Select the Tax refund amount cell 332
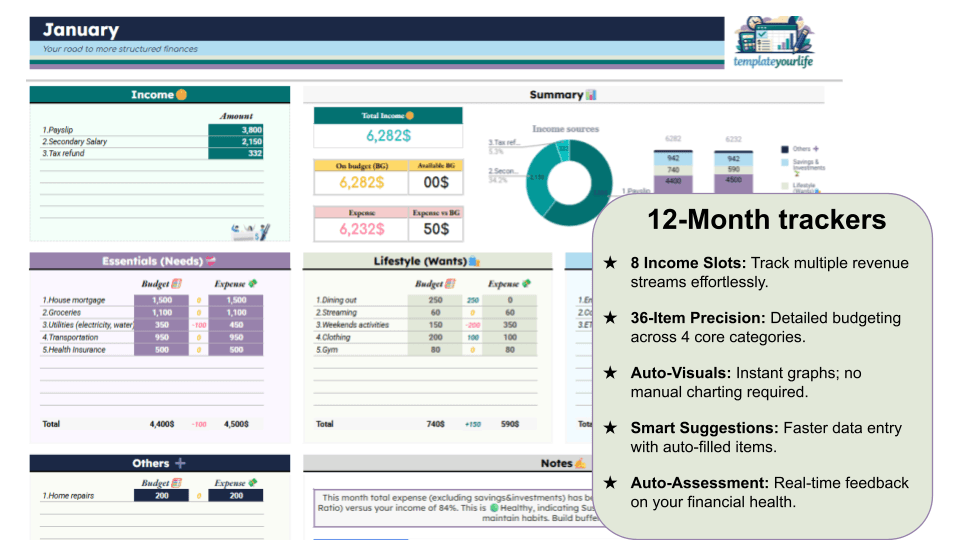Screen dimensions: 960x540 [x=236, y=153]
